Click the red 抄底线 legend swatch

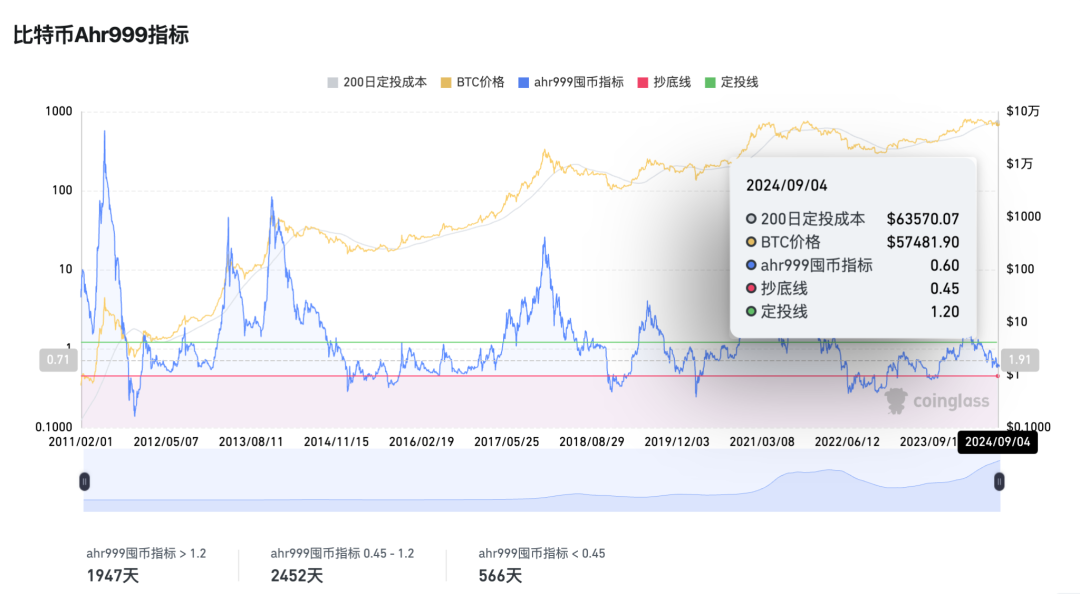(x=645, y=82)
